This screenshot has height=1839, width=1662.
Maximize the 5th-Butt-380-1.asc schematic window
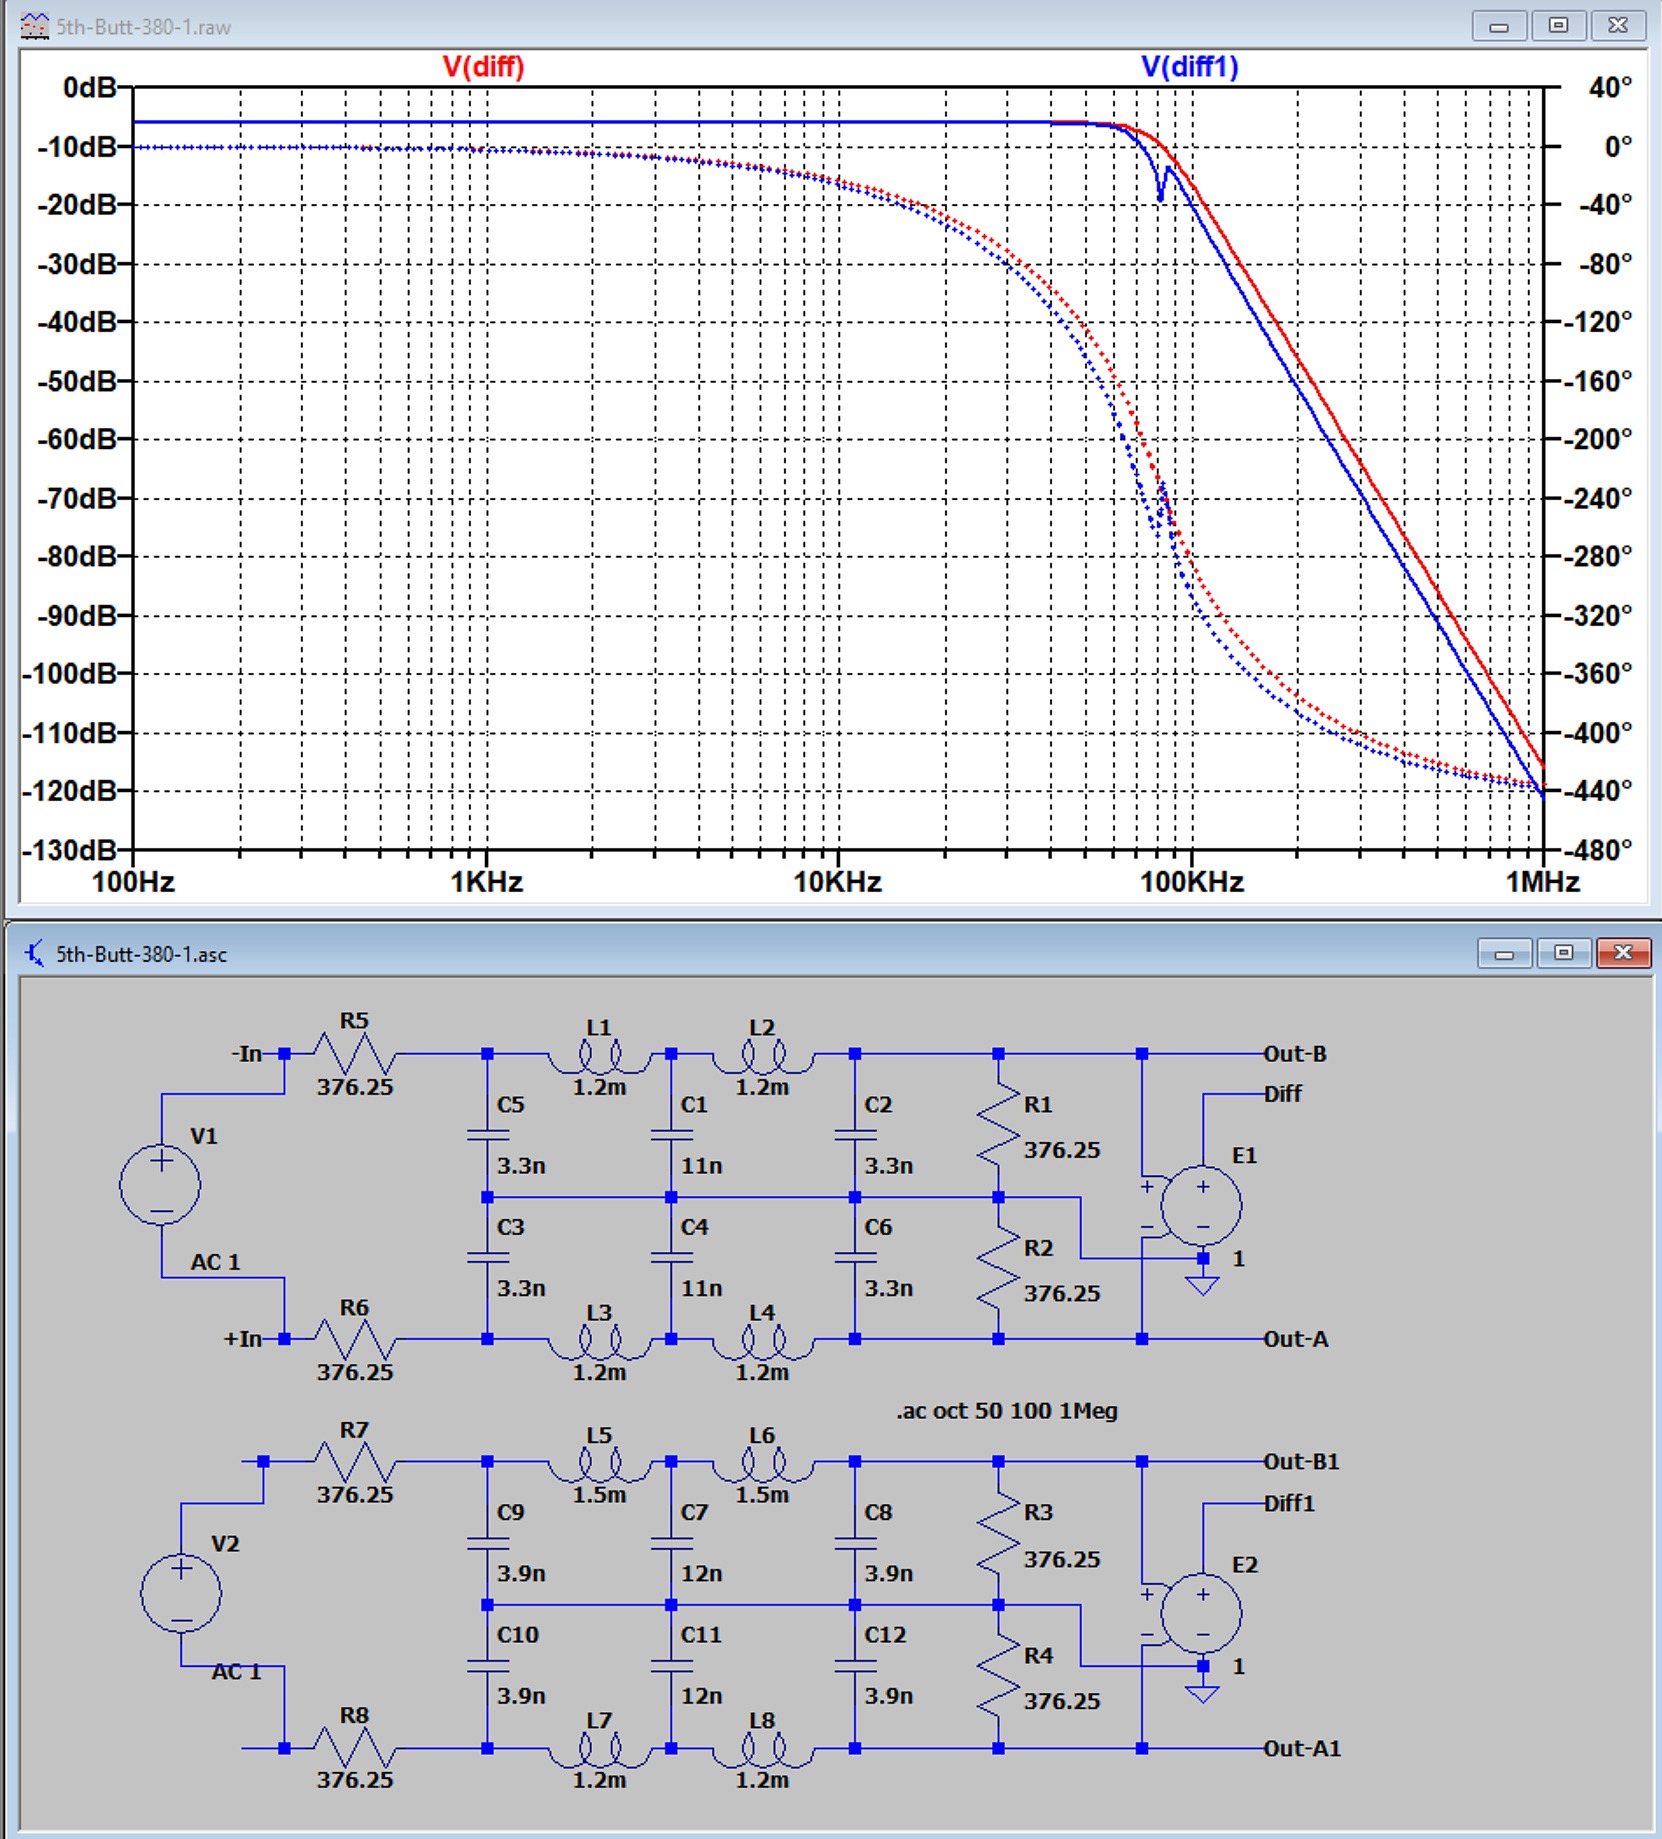(1563, 953)
